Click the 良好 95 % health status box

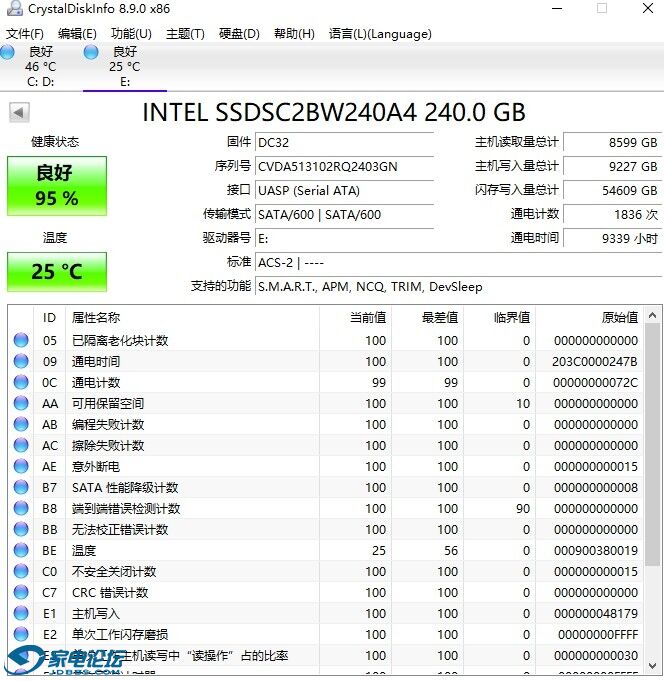click(x=57, y=186)
